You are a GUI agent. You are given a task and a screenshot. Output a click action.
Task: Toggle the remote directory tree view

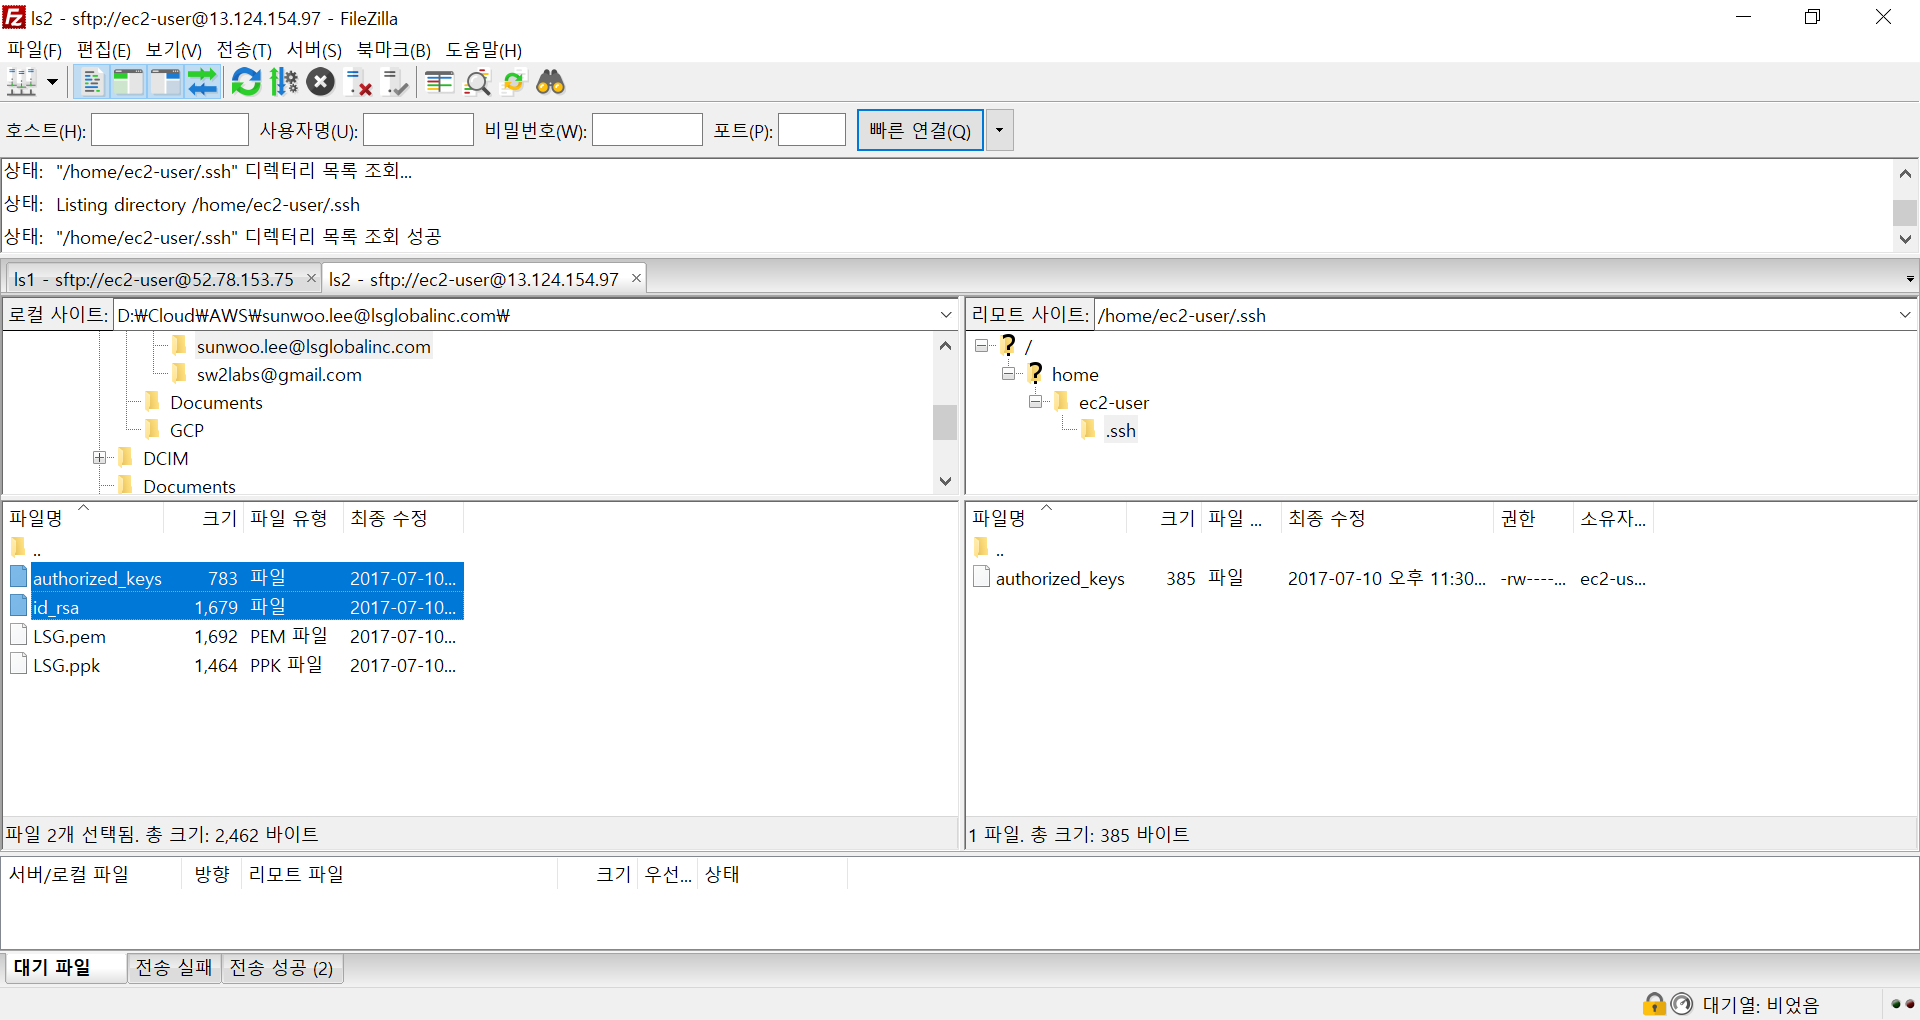pyautogui.click(x=165, y=82)
